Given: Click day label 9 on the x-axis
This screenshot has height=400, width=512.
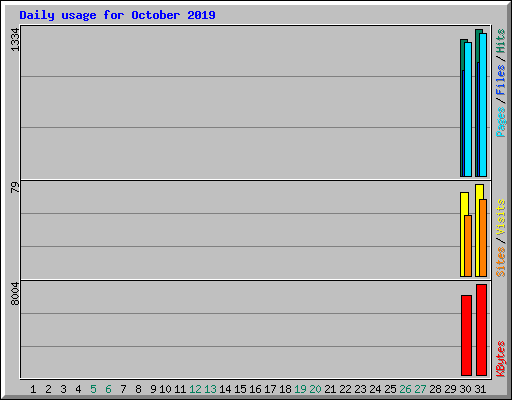Looking at the screenshot, I should [153, 389].
